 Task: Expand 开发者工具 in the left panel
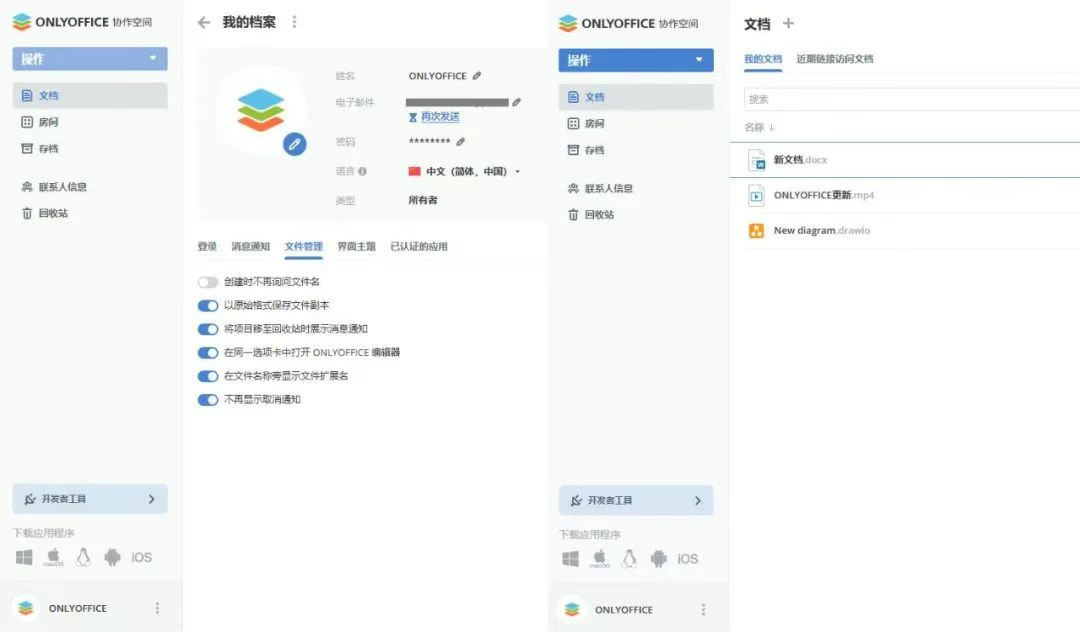[90, 499]
